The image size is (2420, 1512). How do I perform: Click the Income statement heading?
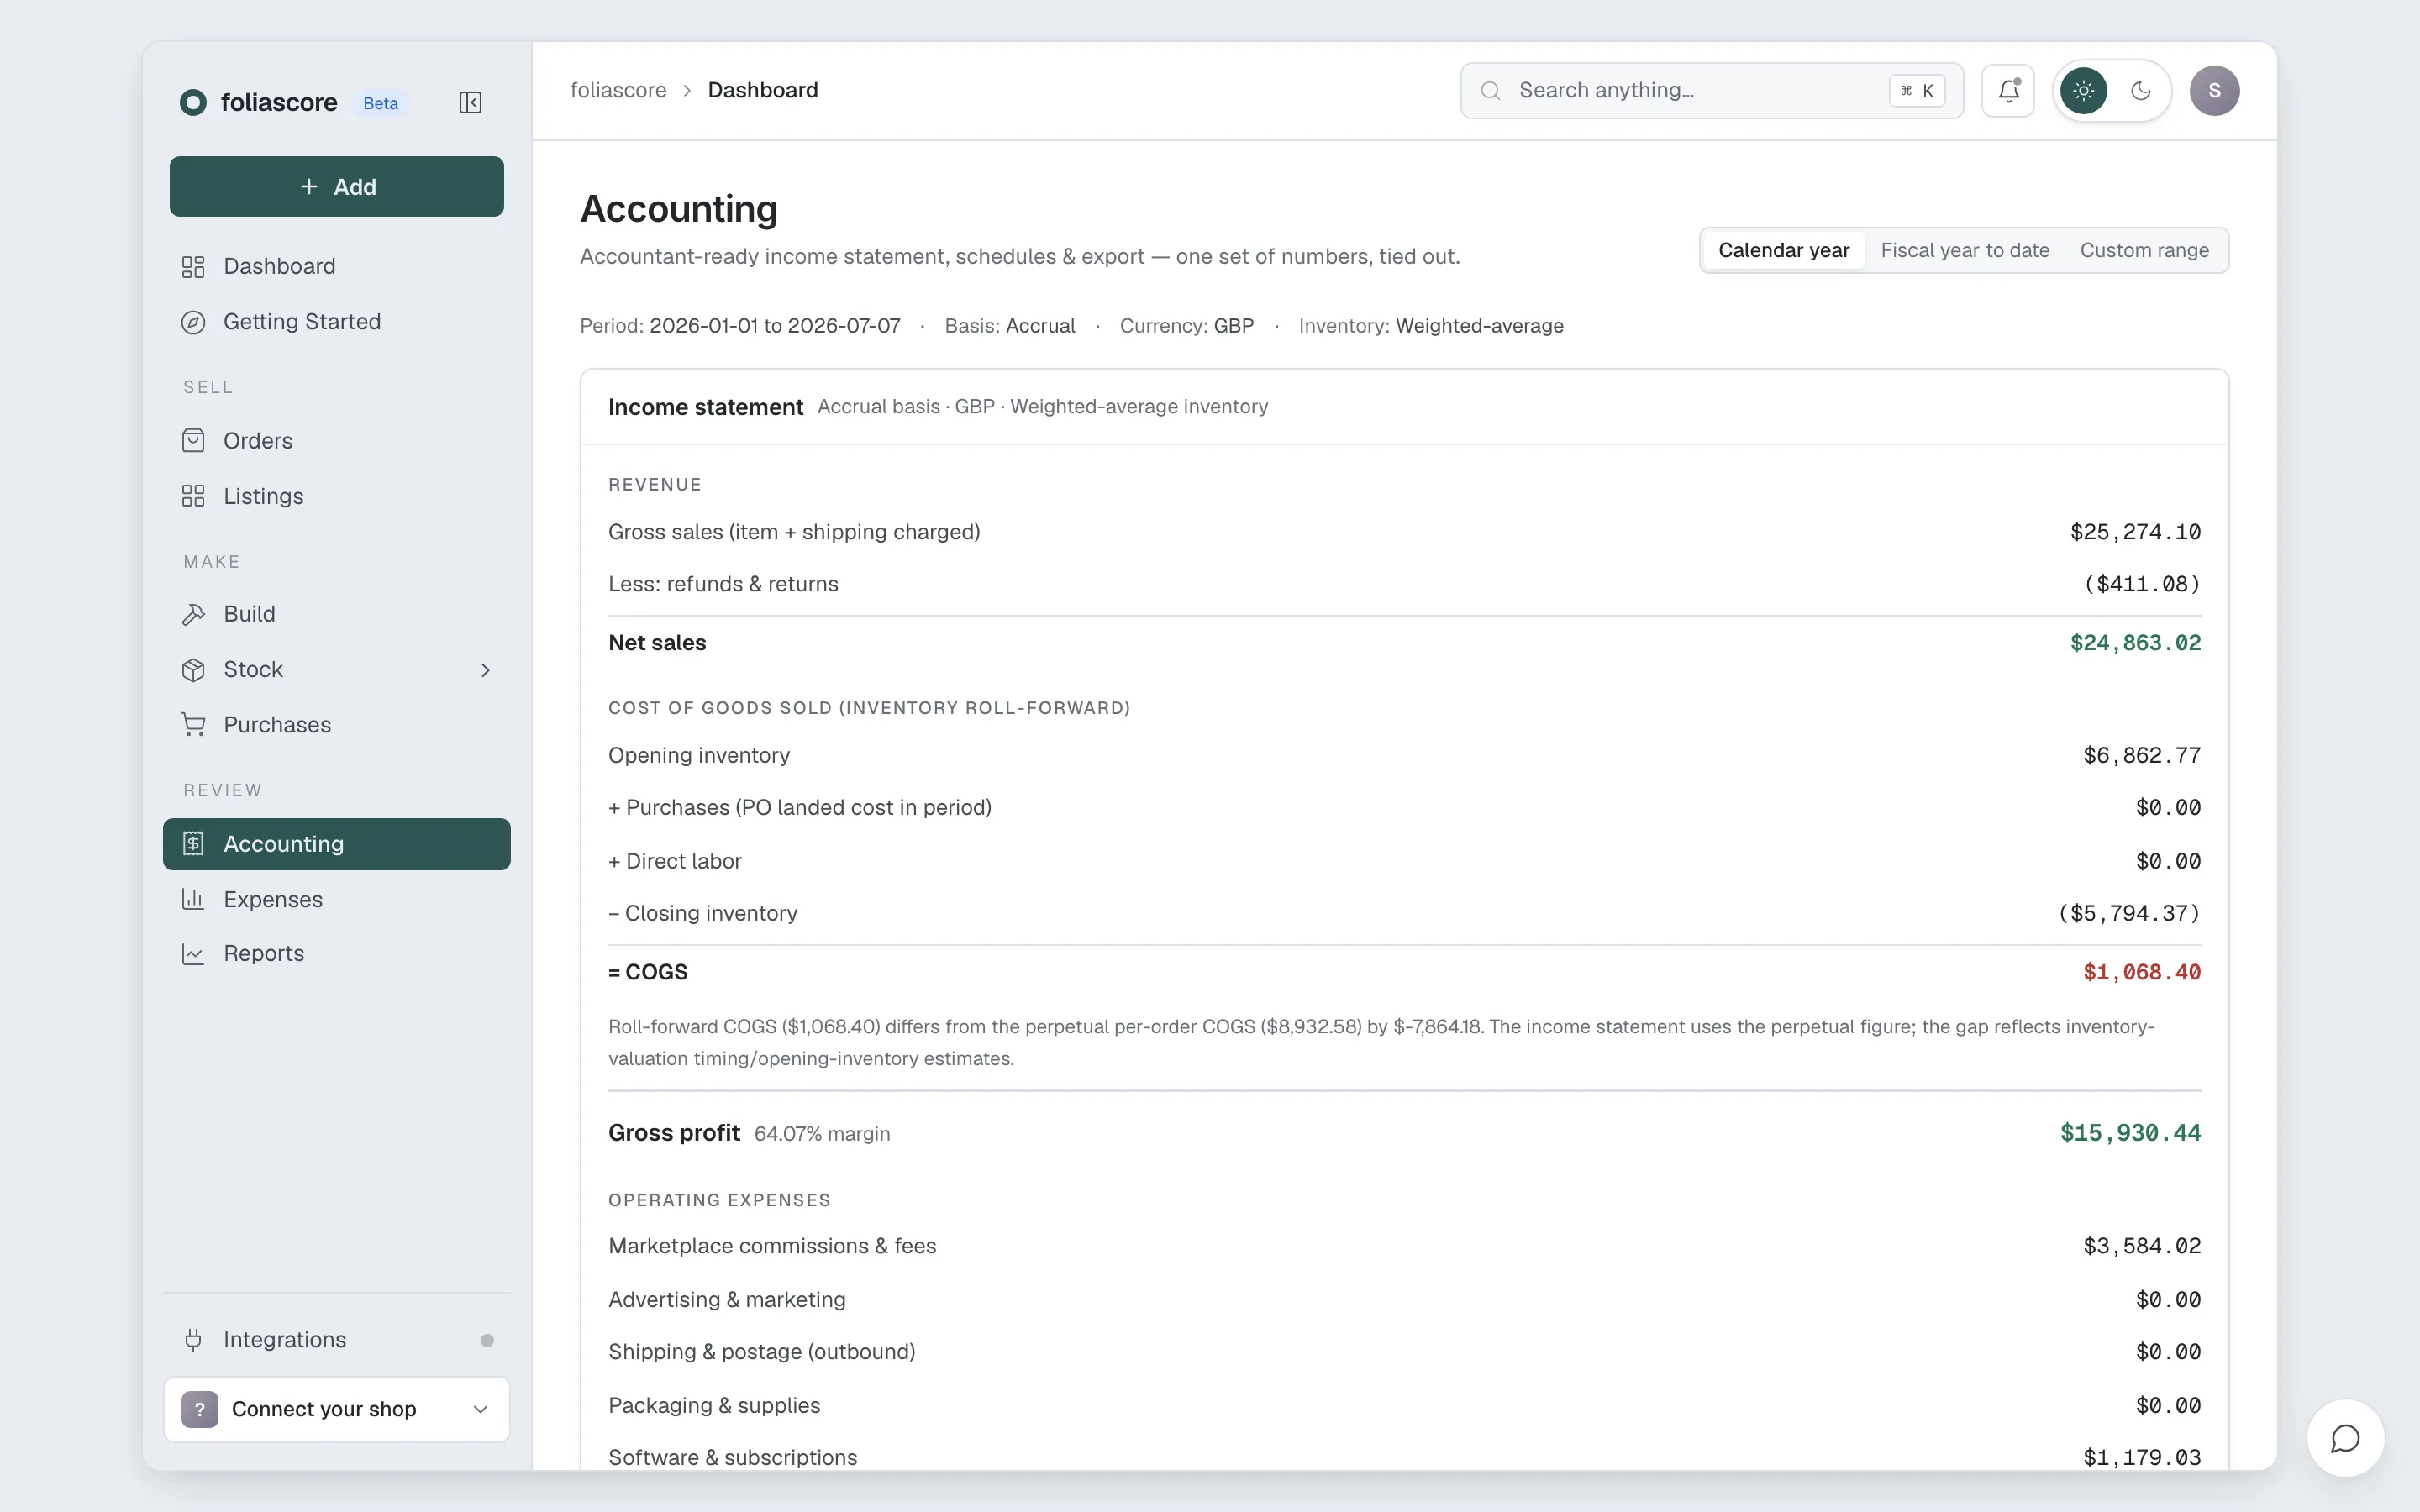pyautogui.click(x=705, y=407)
